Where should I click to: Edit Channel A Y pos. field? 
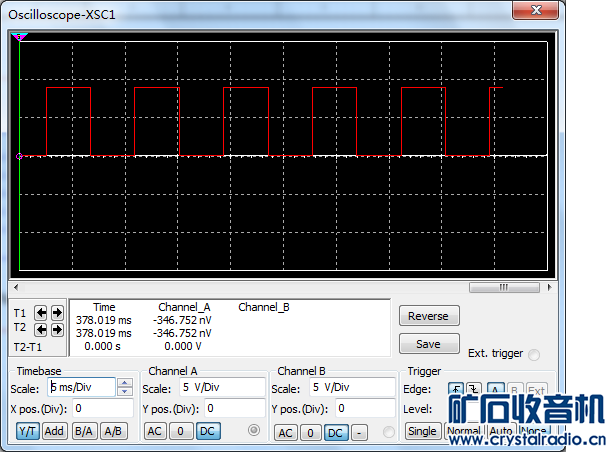[235, 409]
